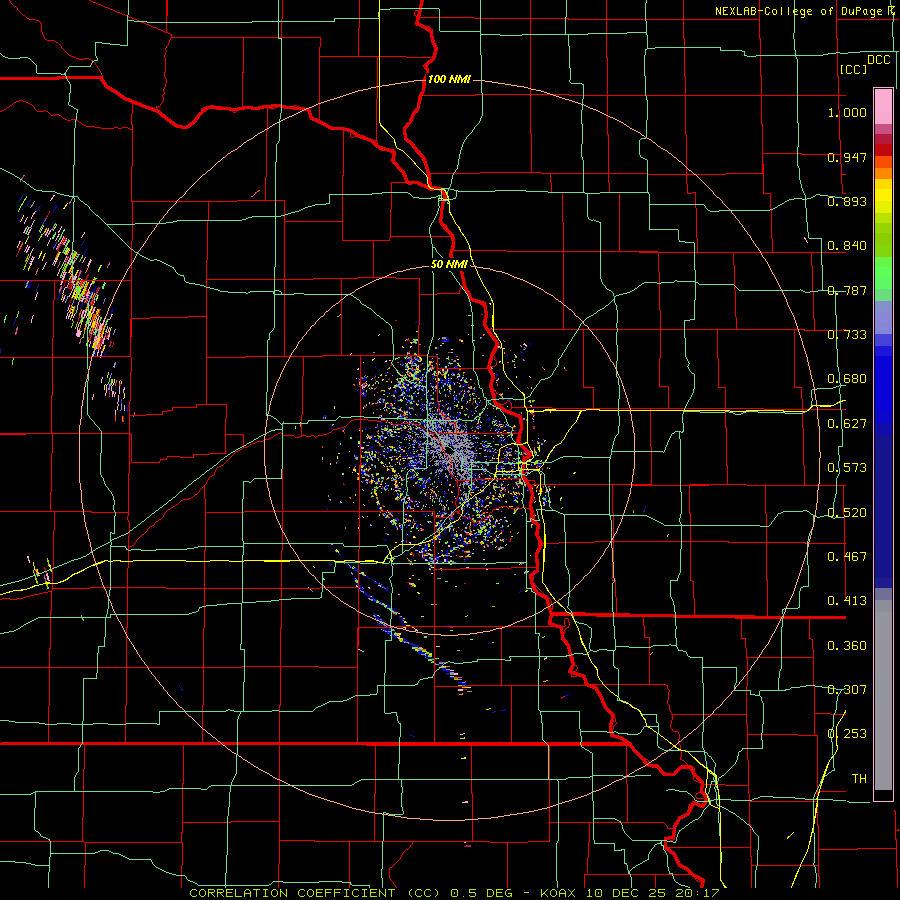Click the 0.253 value on the color scale

click(847, 734)
